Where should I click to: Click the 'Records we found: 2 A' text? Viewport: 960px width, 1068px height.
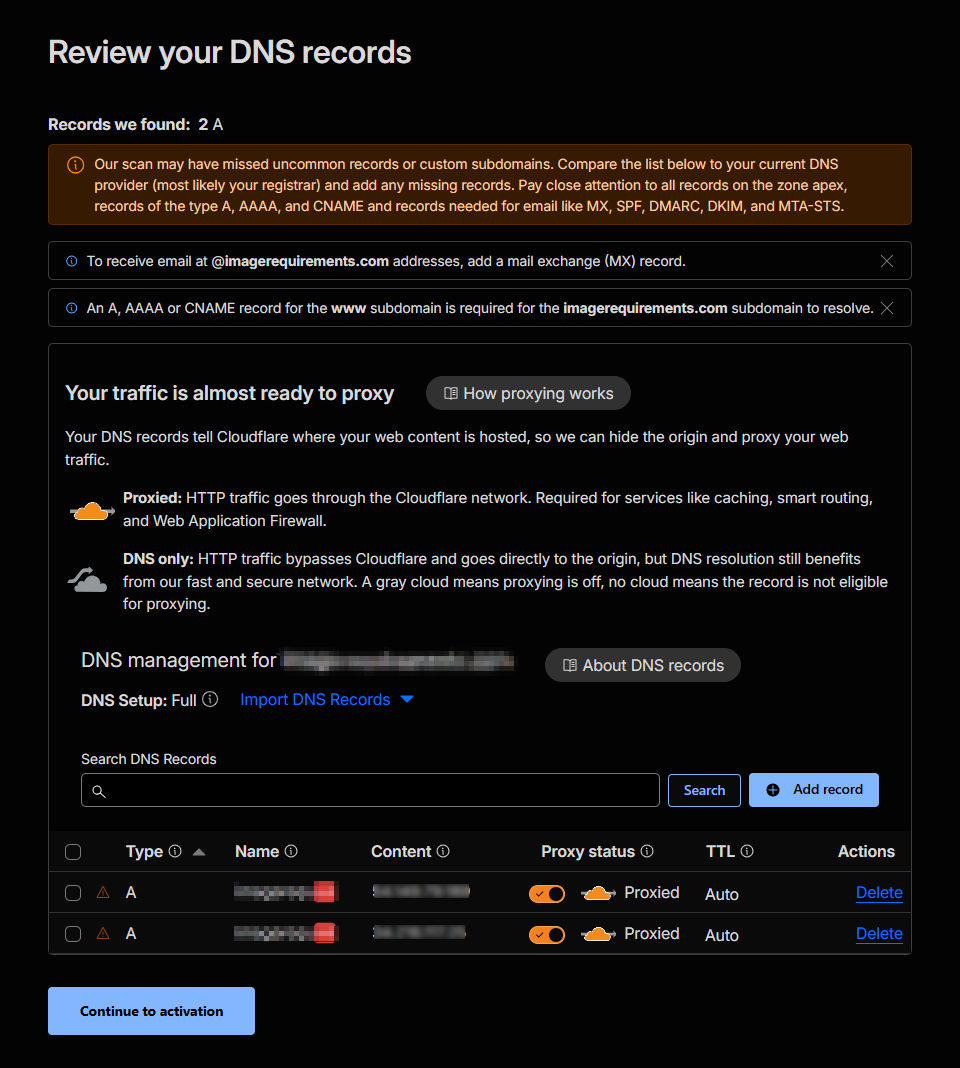[x=136, y=125]
